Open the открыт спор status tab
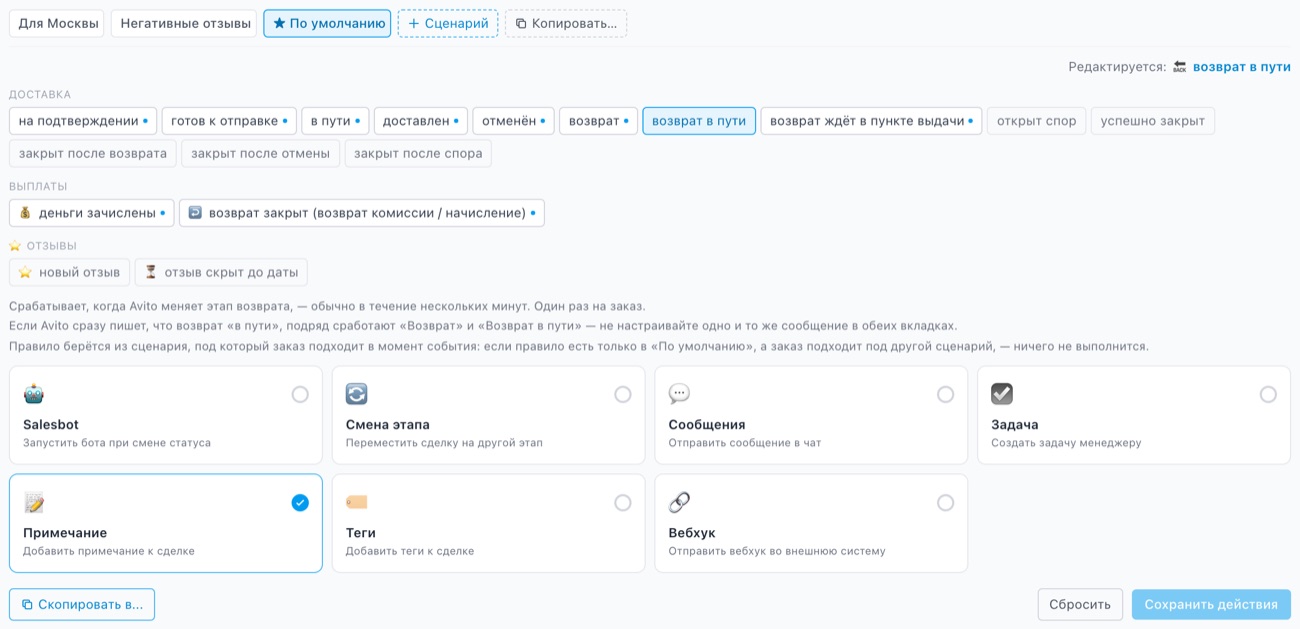The image size is (1300, 629). (x=1037, y=121)
